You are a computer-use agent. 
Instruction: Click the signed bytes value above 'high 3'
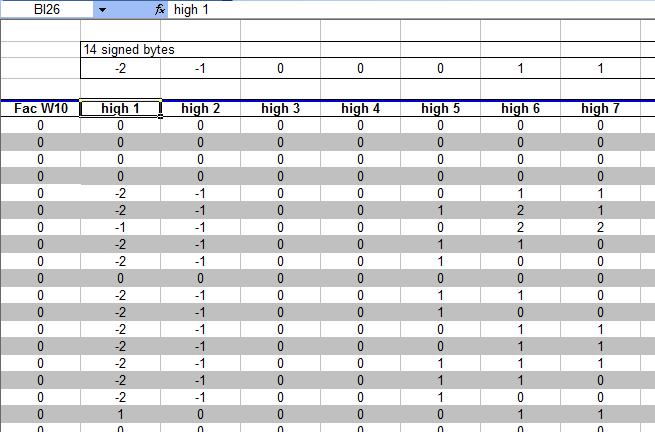[x=280, y=68]
